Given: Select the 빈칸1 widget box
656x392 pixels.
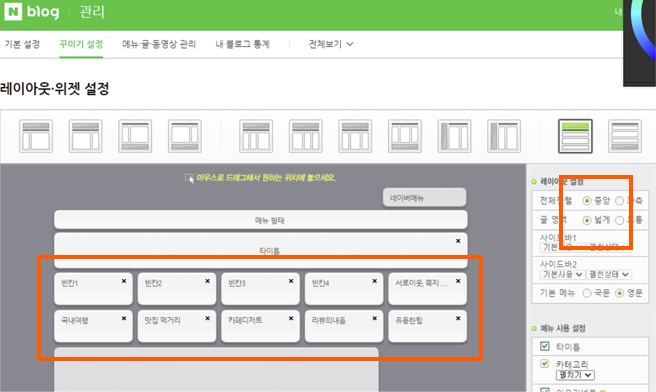Looking at the screenshot, I should pos(93,289).
